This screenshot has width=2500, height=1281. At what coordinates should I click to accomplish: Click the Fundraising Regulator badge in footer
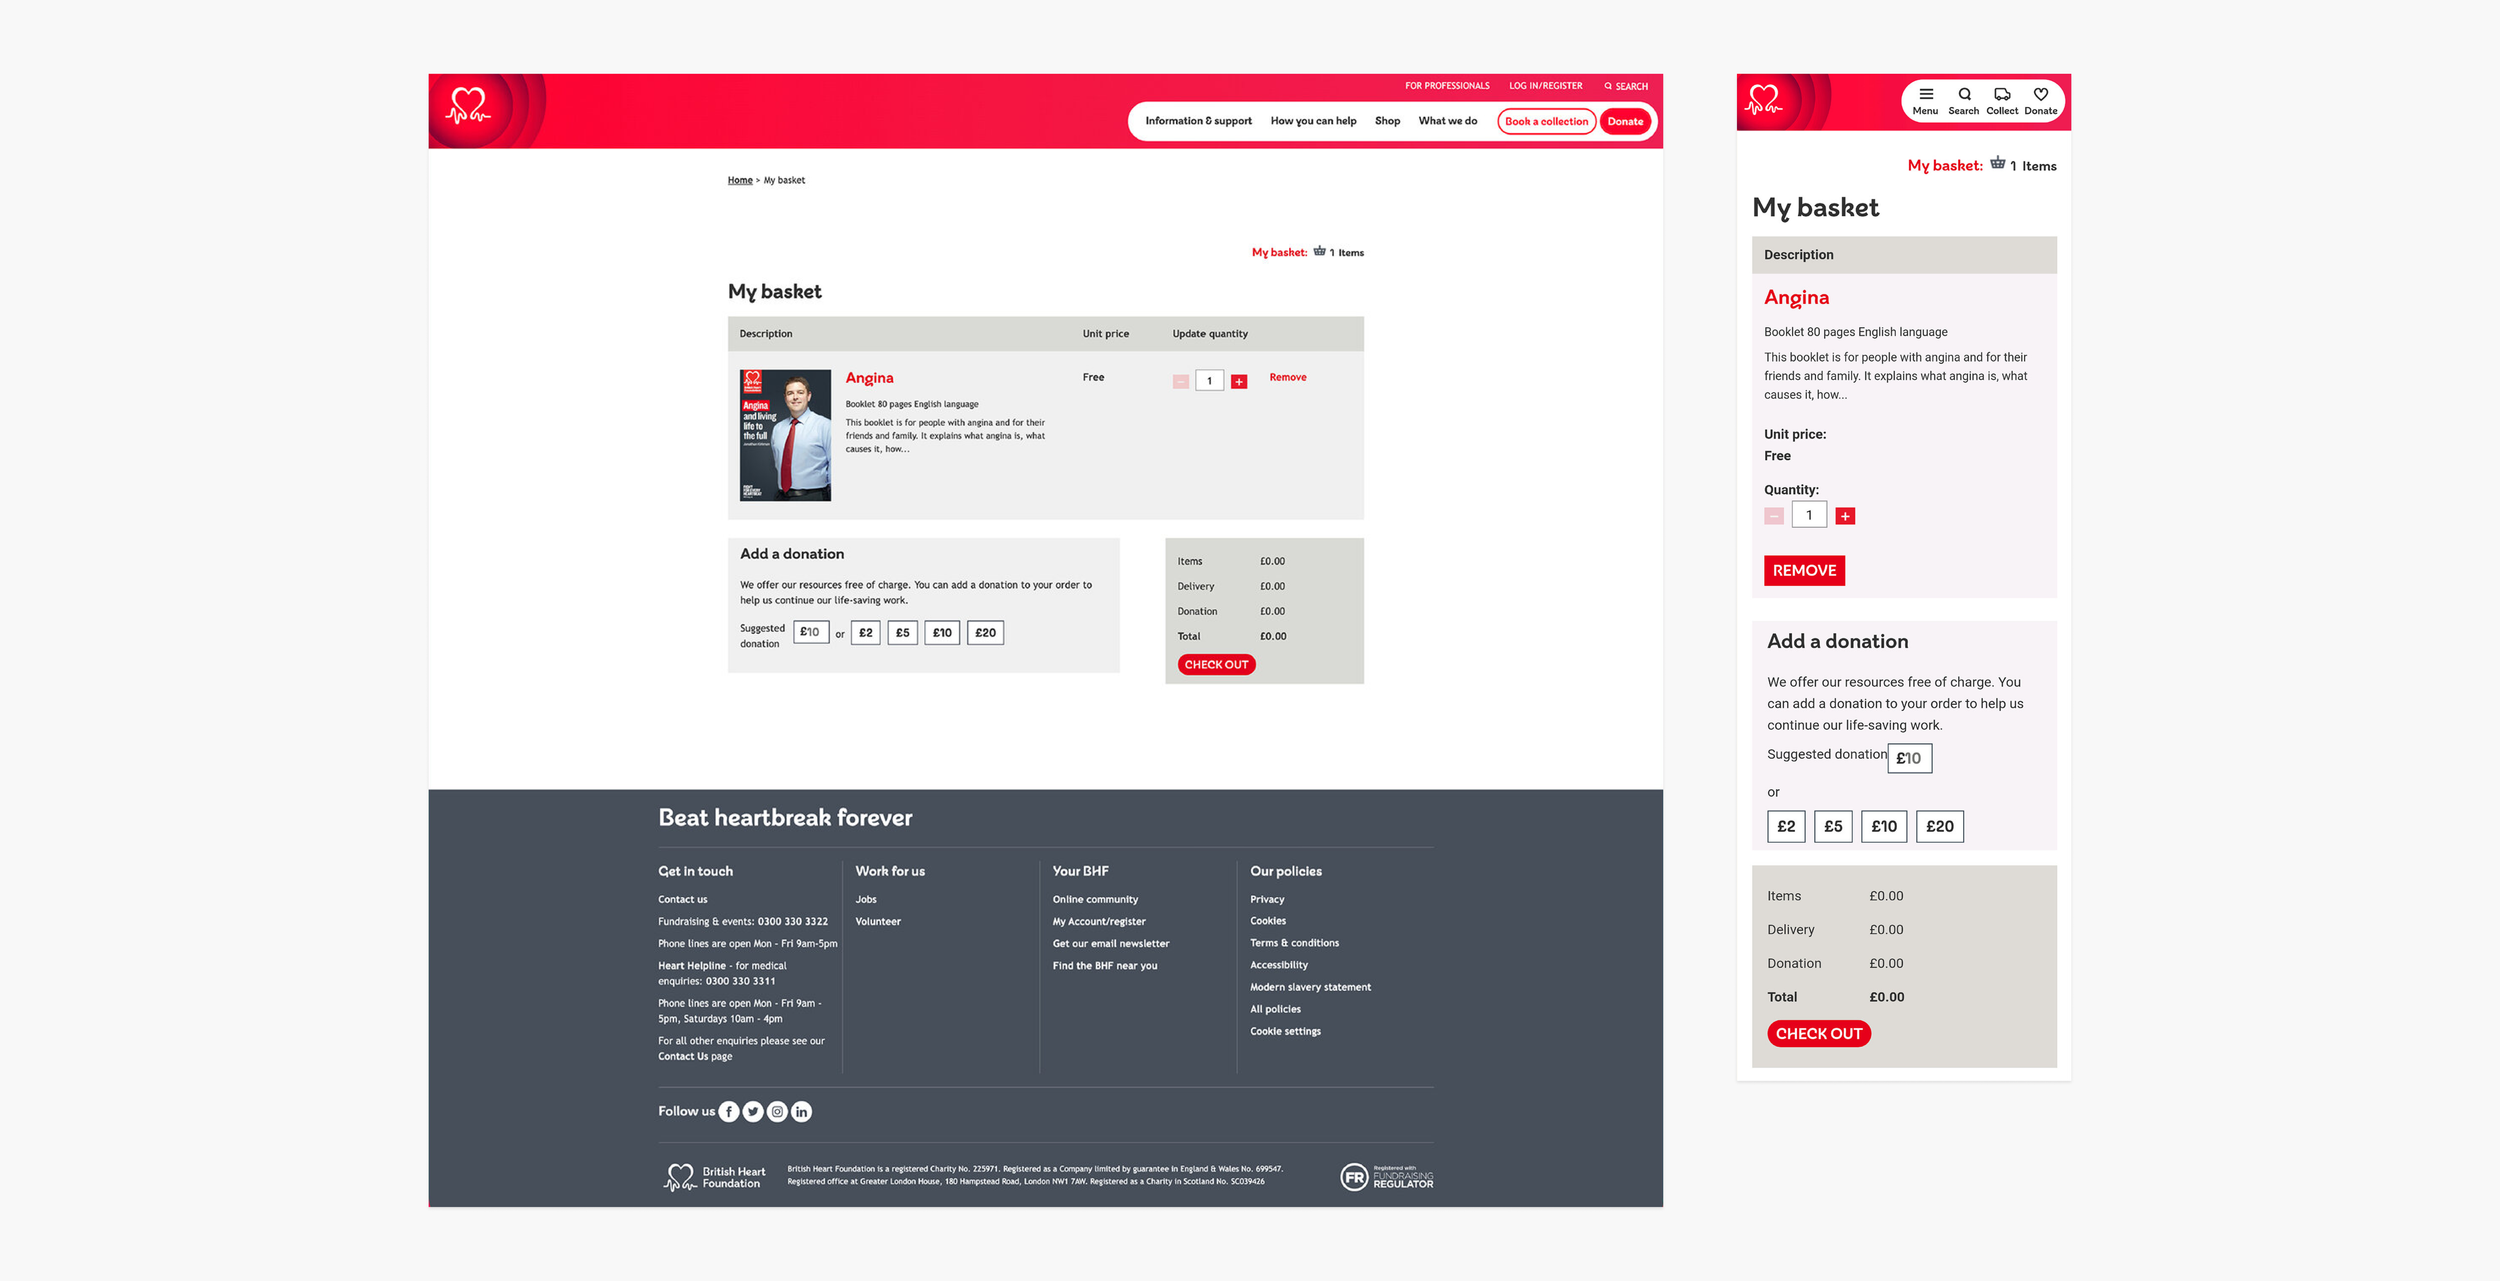pyautogui.click(x=1386, y=1177)
